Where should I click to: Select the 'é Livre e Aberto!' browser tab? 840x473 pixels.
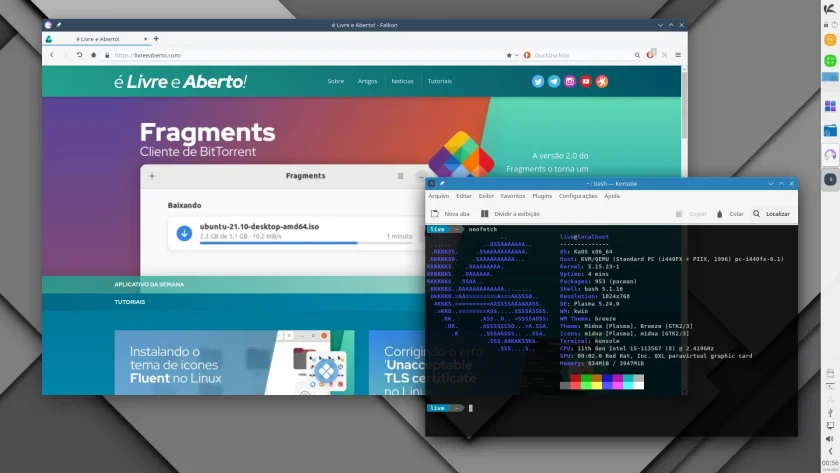click(x=98, y=39)
